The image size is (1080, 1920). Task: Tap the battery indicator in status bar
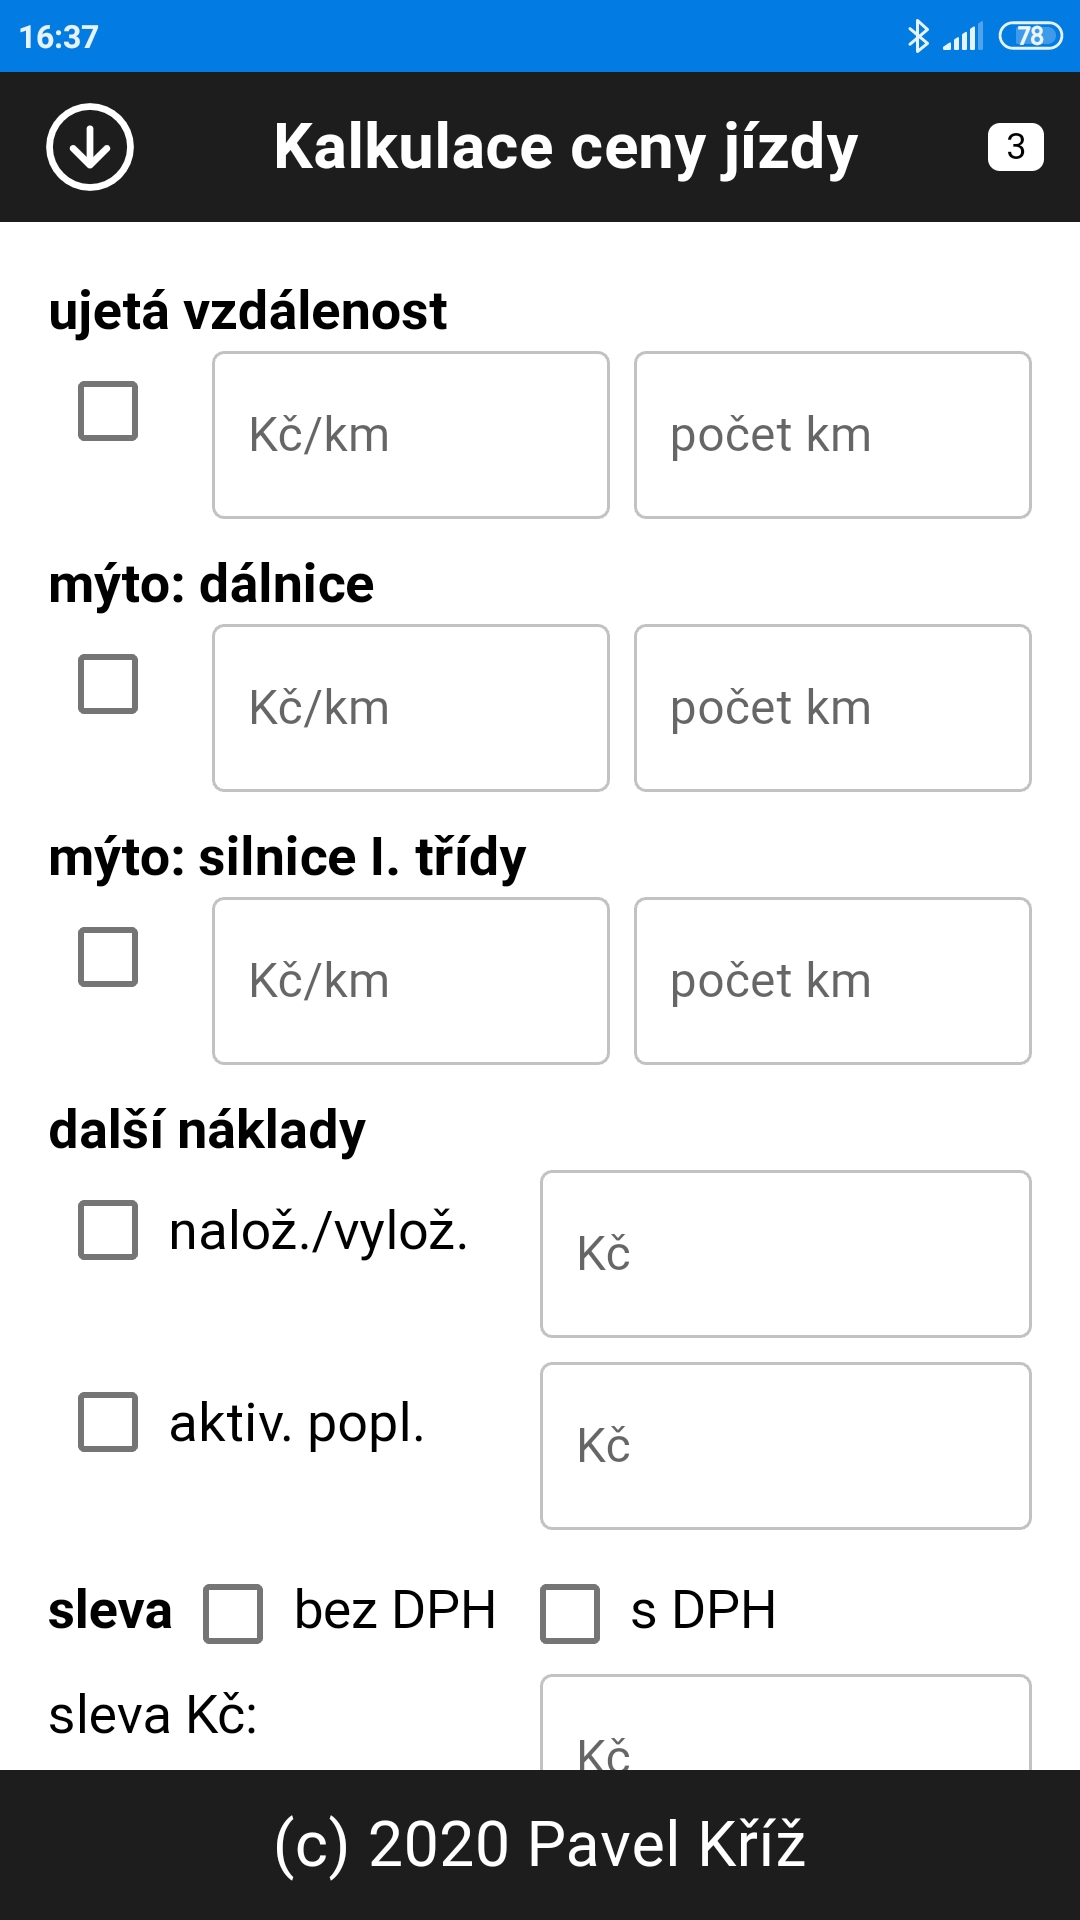pyautogui.click(x=1030, y=37)
